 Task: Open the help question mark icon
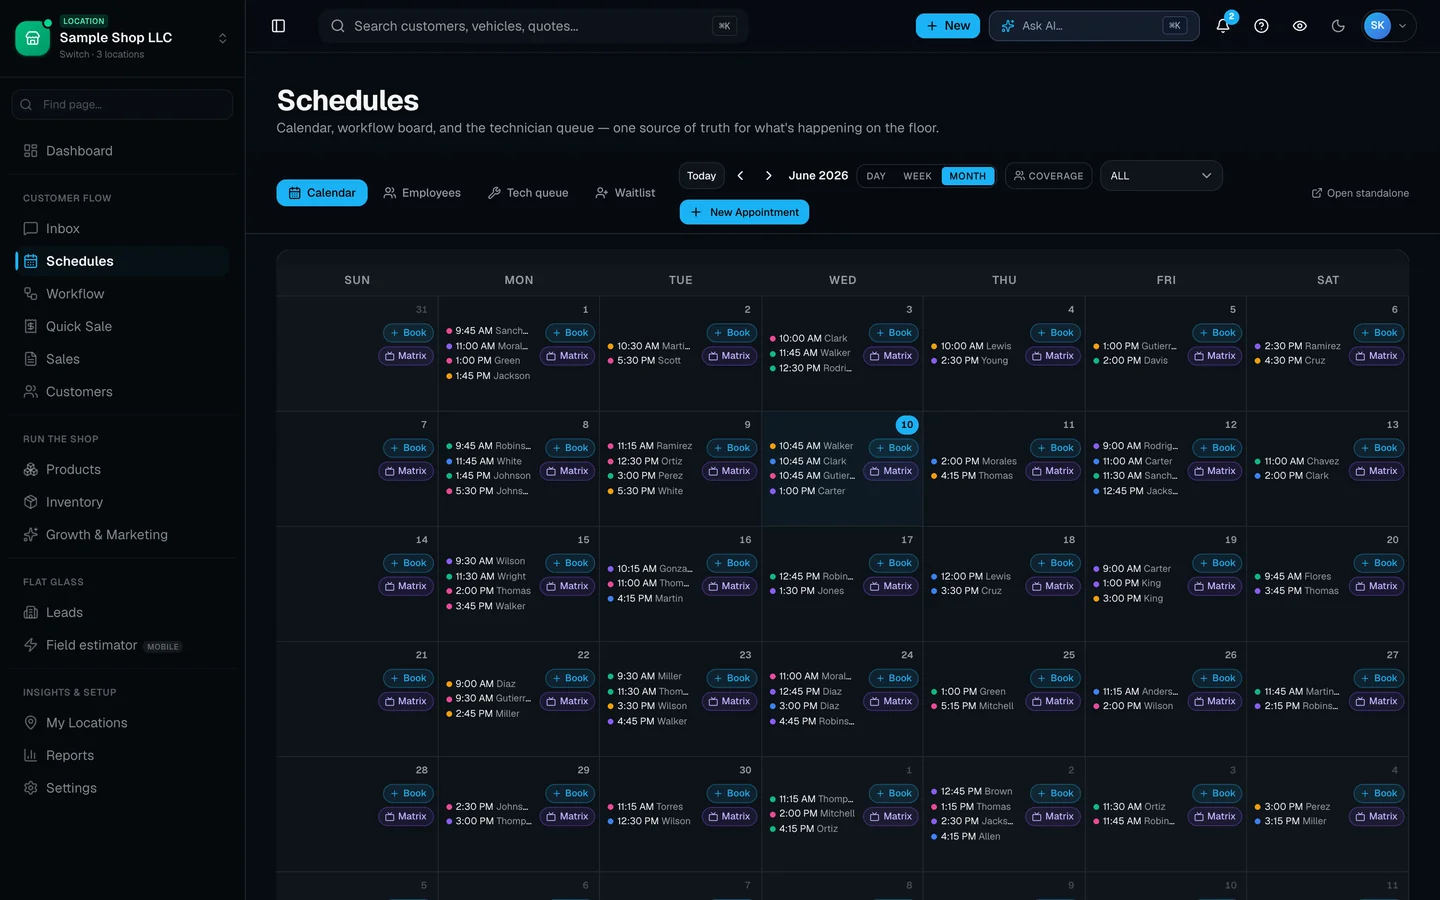click(x=1261, y=26)
